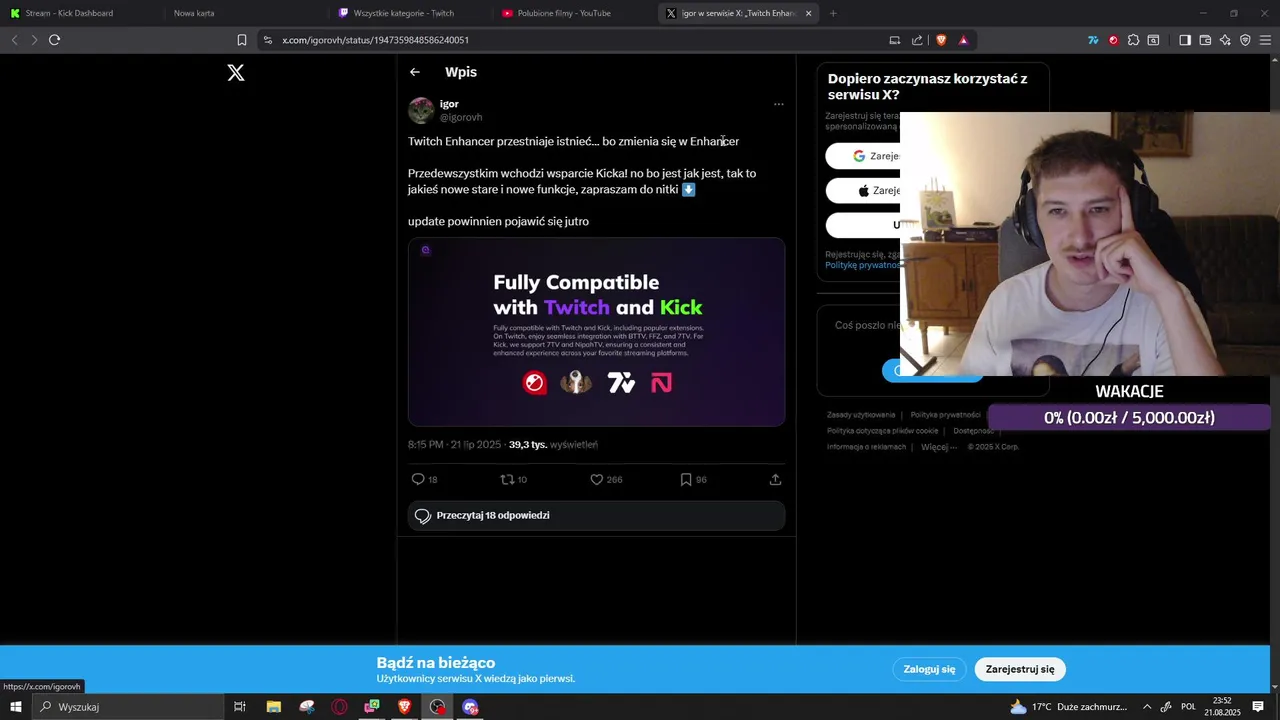Open the taskbar clock showing 23:52
1280x720 pixels.
tap(1222, 707)
